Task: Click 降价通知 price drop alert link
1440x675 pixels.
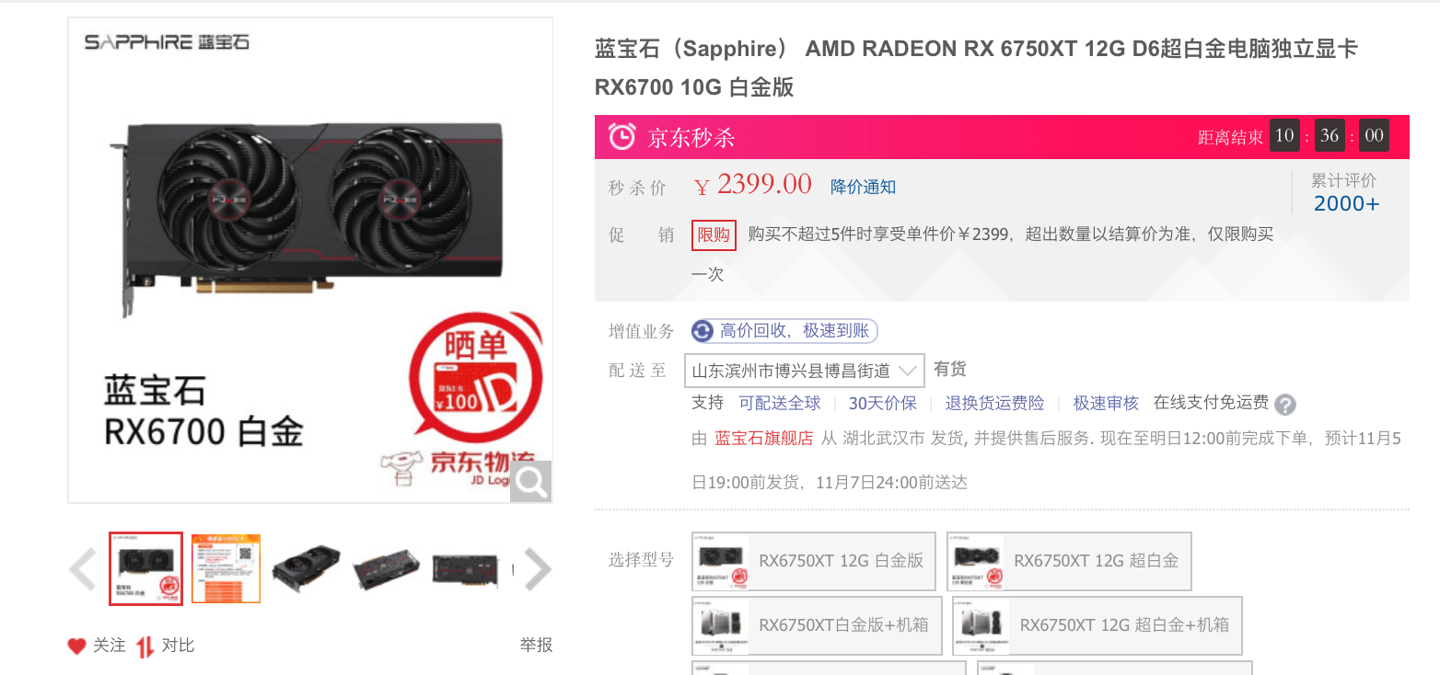Action: click(863, 186)
